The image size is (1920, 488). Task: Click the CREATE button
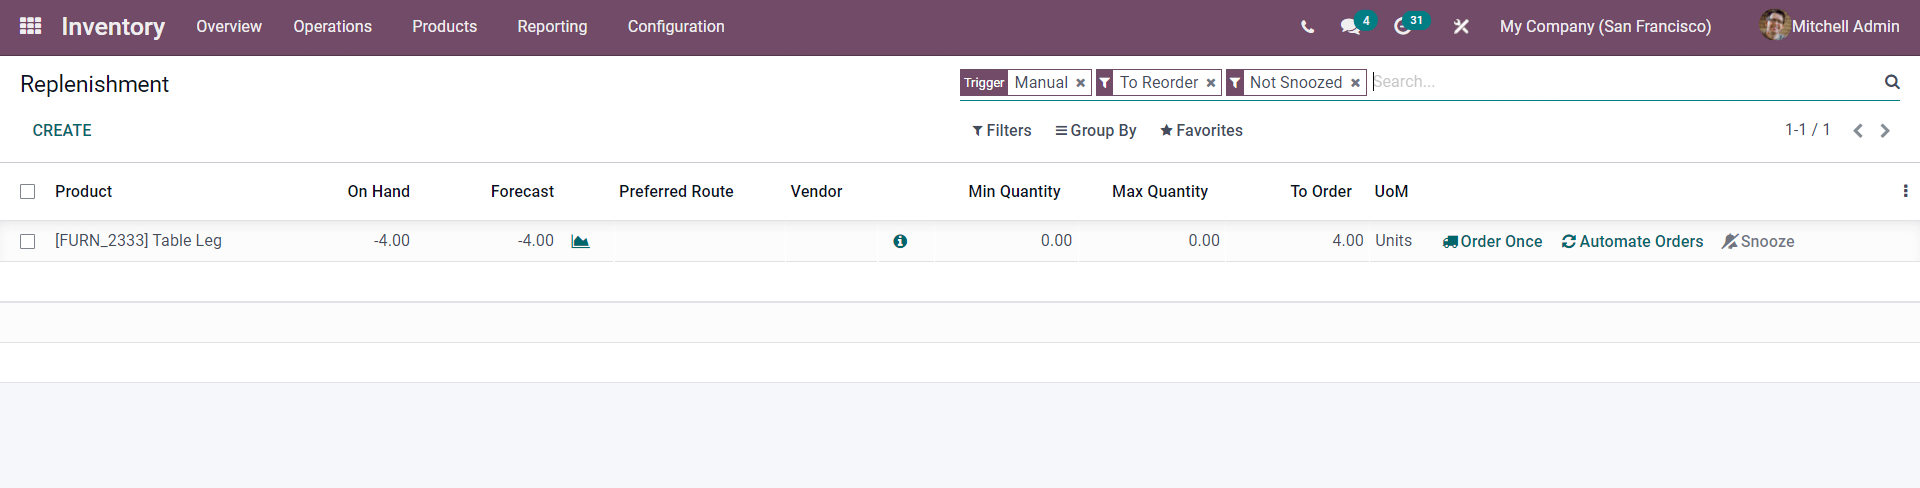(62, 131)
